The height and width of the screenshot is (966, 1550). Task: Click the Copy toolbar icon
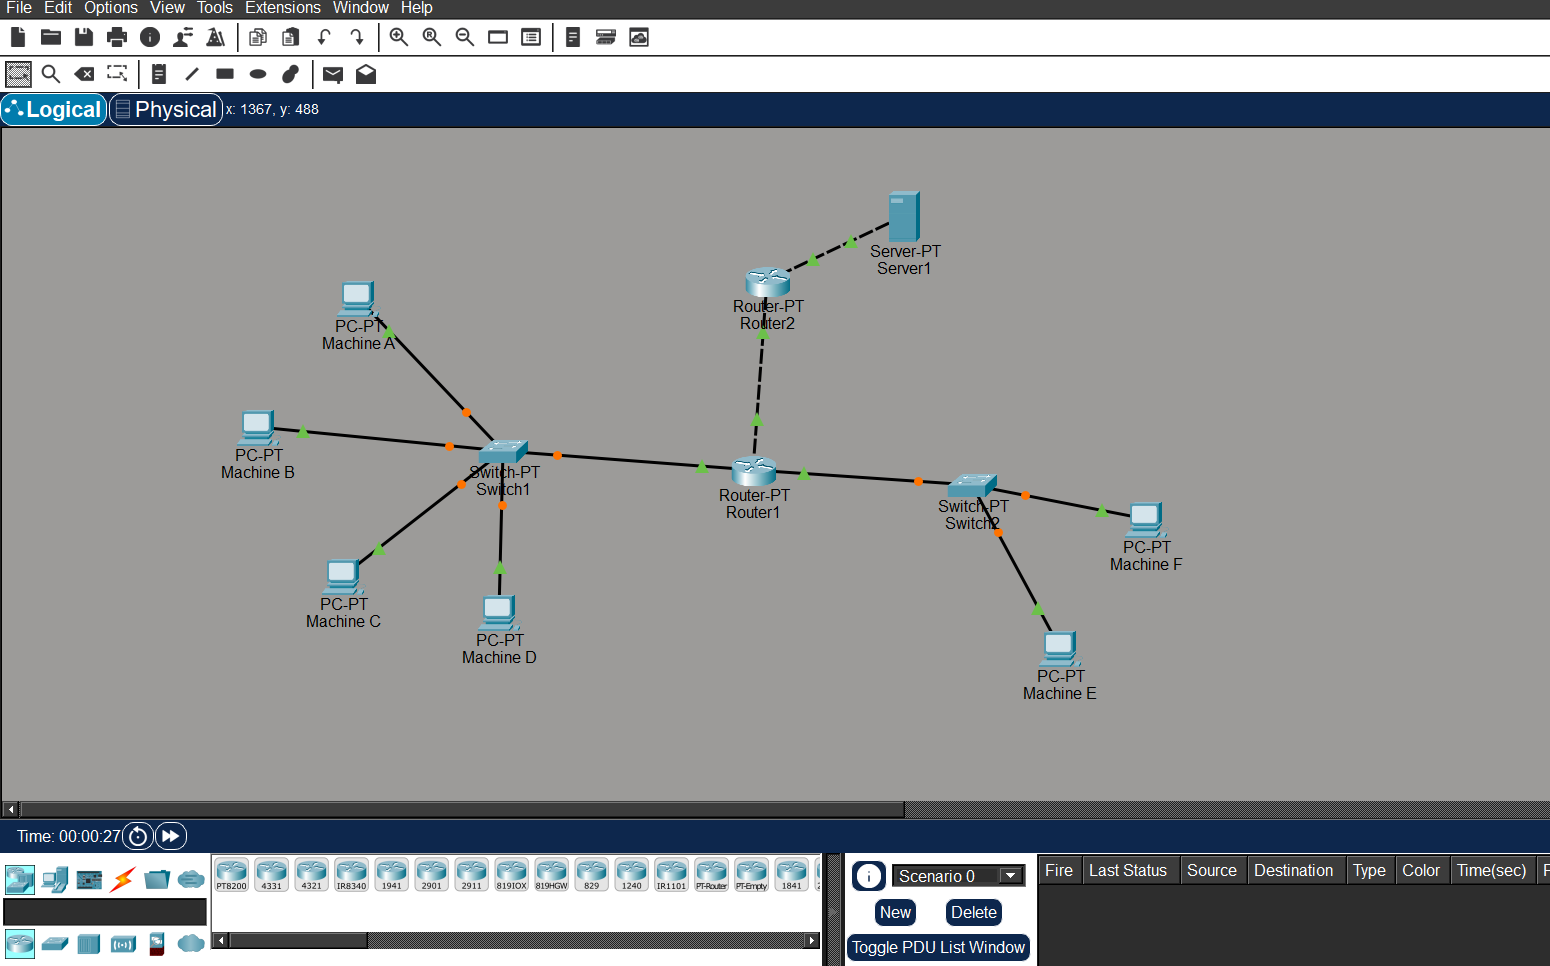pyautogui.click(x=257, y=37)
